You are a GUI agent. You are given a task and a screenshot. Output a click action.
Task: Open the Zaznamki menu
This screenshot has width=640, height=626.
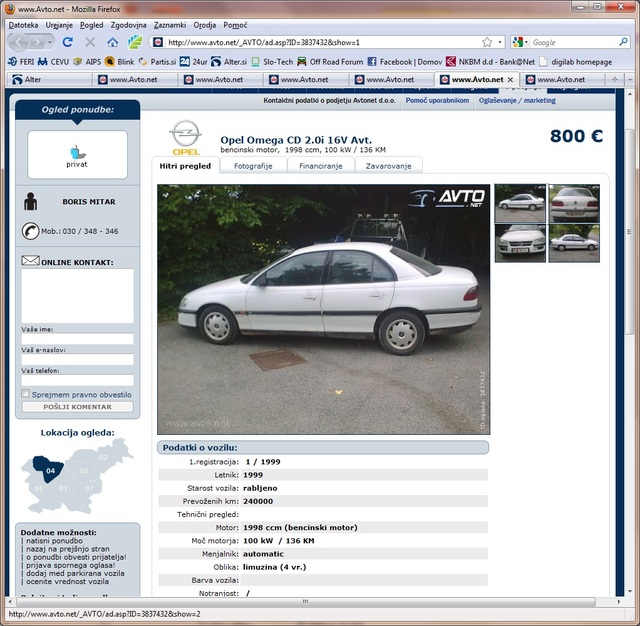click(170, 25)
